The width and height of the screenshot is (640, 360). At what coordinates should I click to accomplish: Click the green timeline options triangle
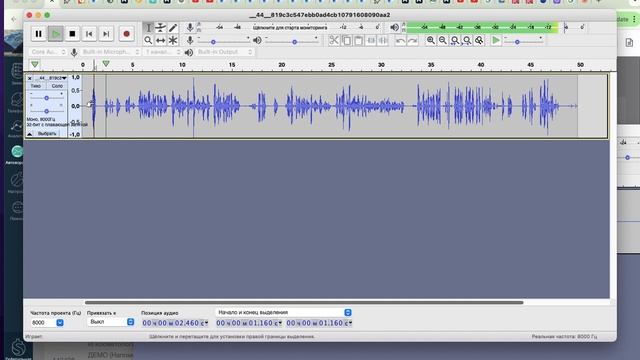click(x=35, y=64)
